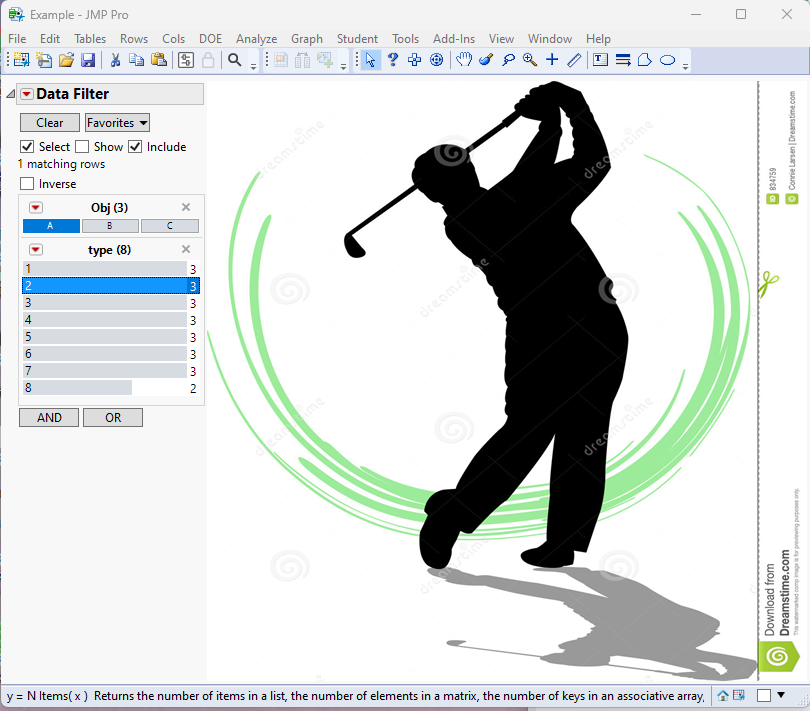Select type value 5 row
This screenshot has width=810, height=711.
click(110, 337)
